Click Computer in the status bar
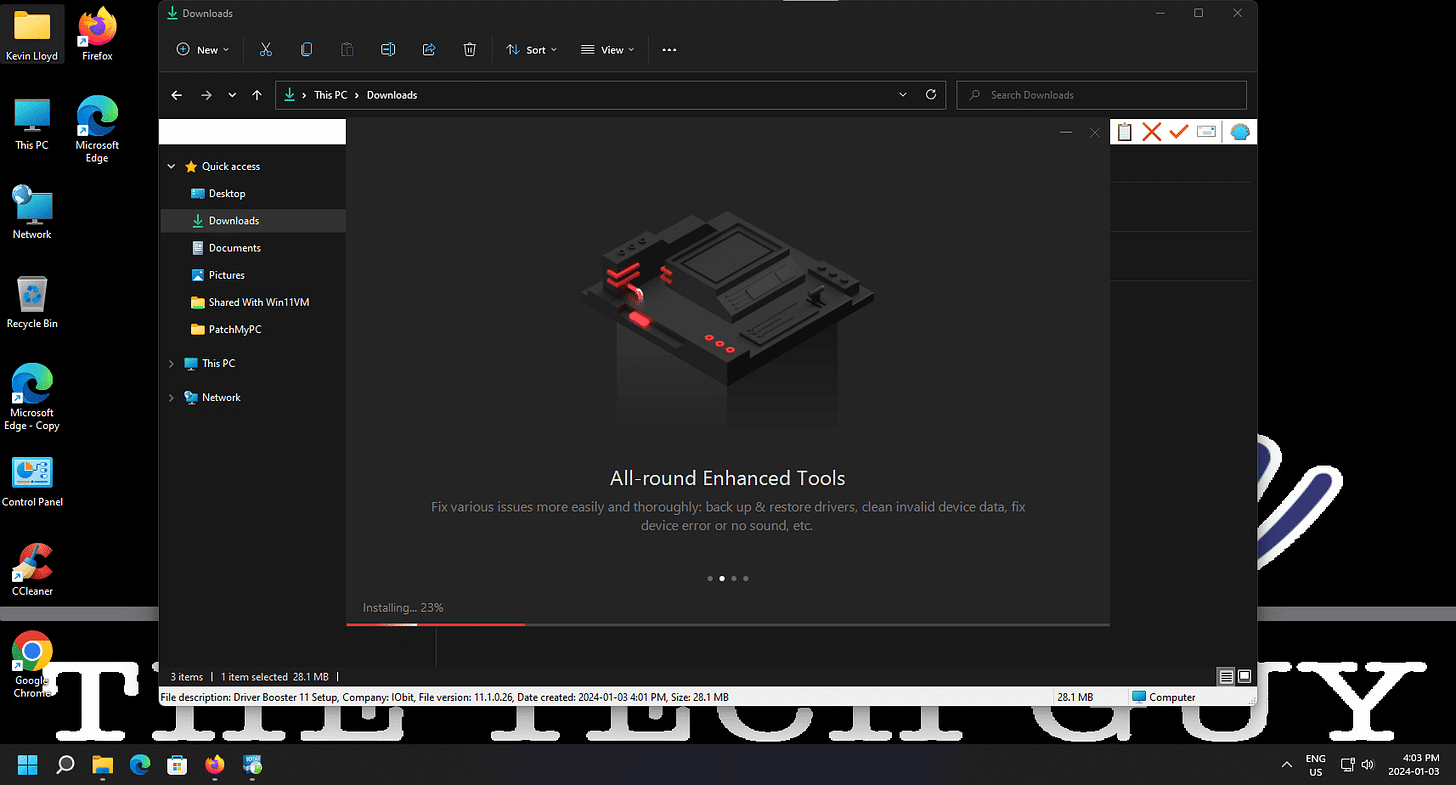1456x785 pixels. click(x=1164, y=697)
